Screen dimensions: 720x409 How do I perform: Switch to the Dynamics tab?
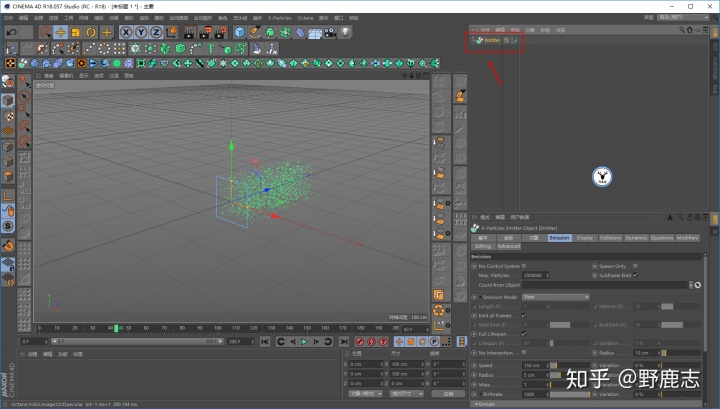[636, 238]
